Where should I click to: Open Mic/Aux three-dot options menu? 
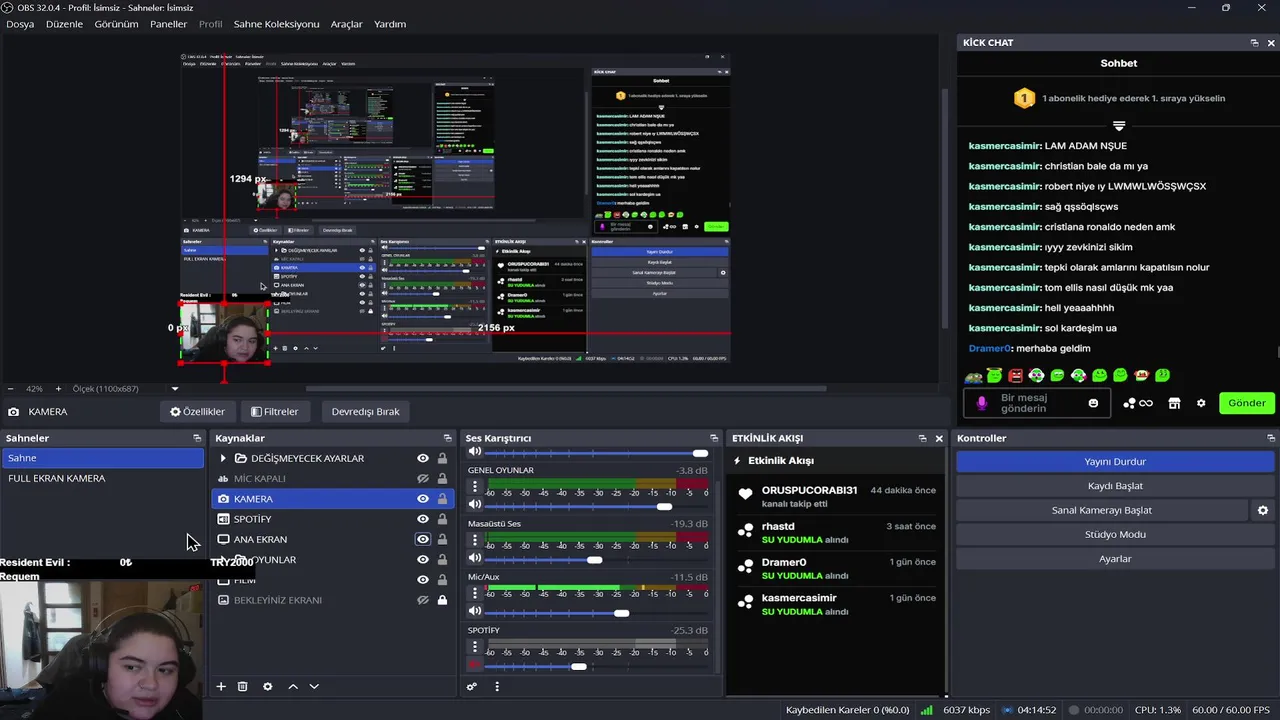tap(475, 592)
